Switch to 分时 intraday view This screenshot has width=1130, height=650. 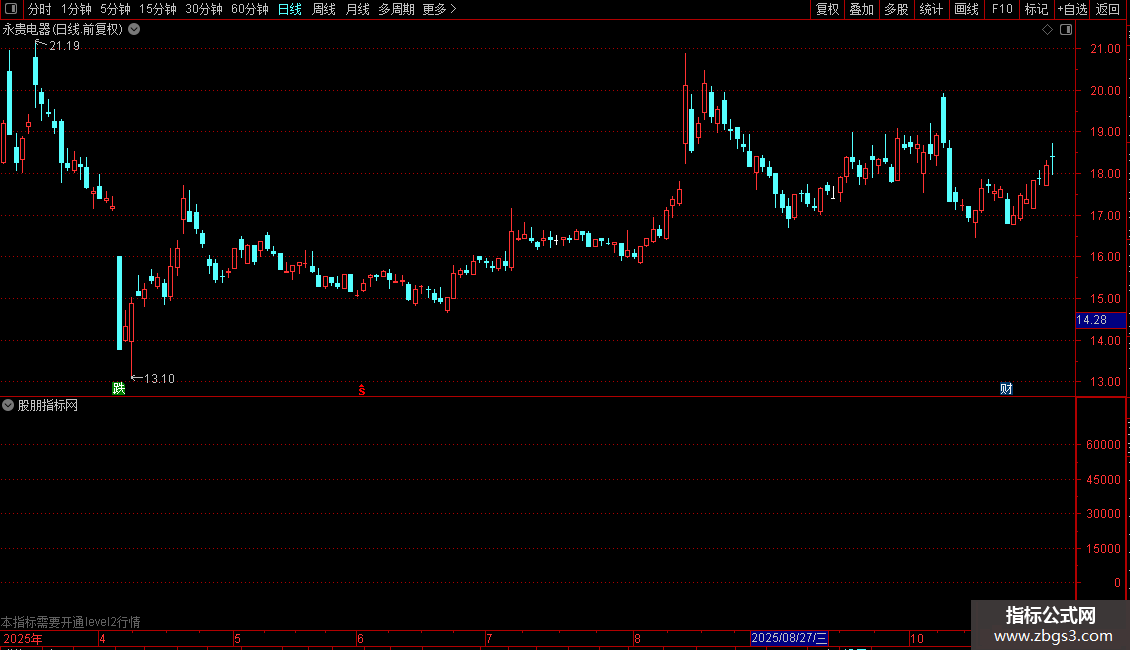[x=40, y=9]
